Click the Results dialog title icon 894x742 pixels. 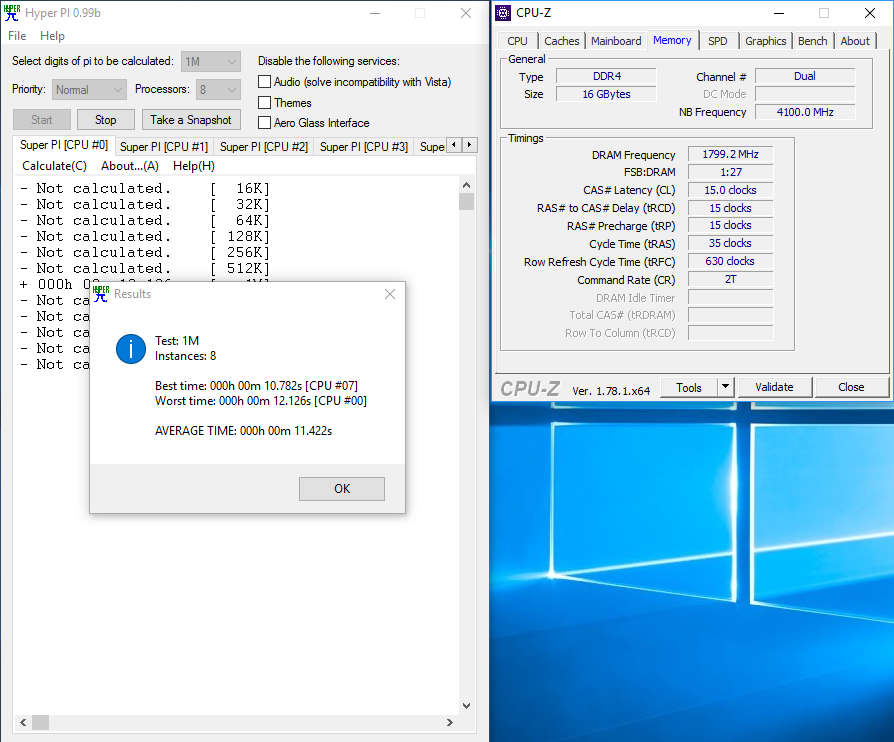click(x=101, y=294)
